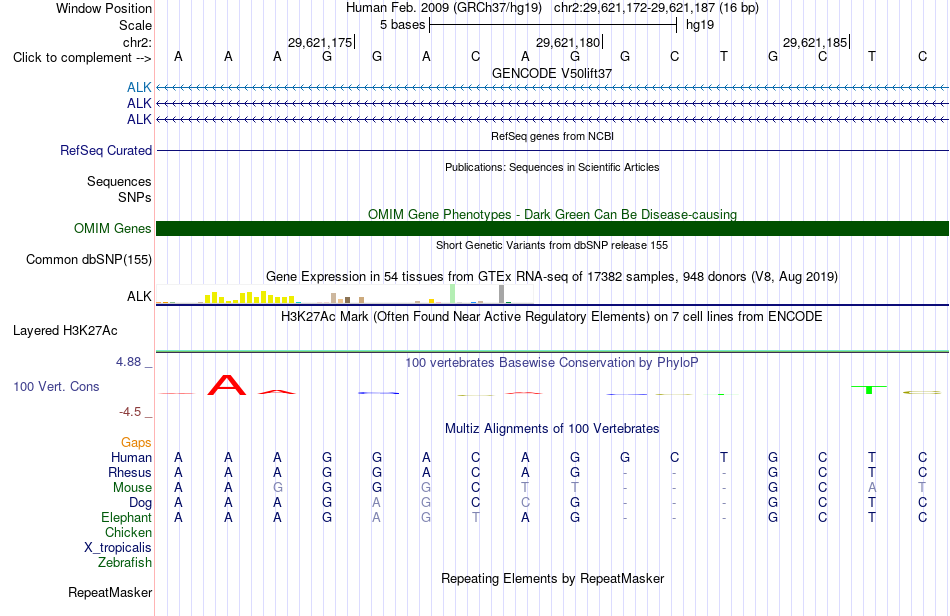Click the green T conservation bar in PhyloP
Image resolution: width=950 pixels, height=616 pixels.
coord(869,389)
